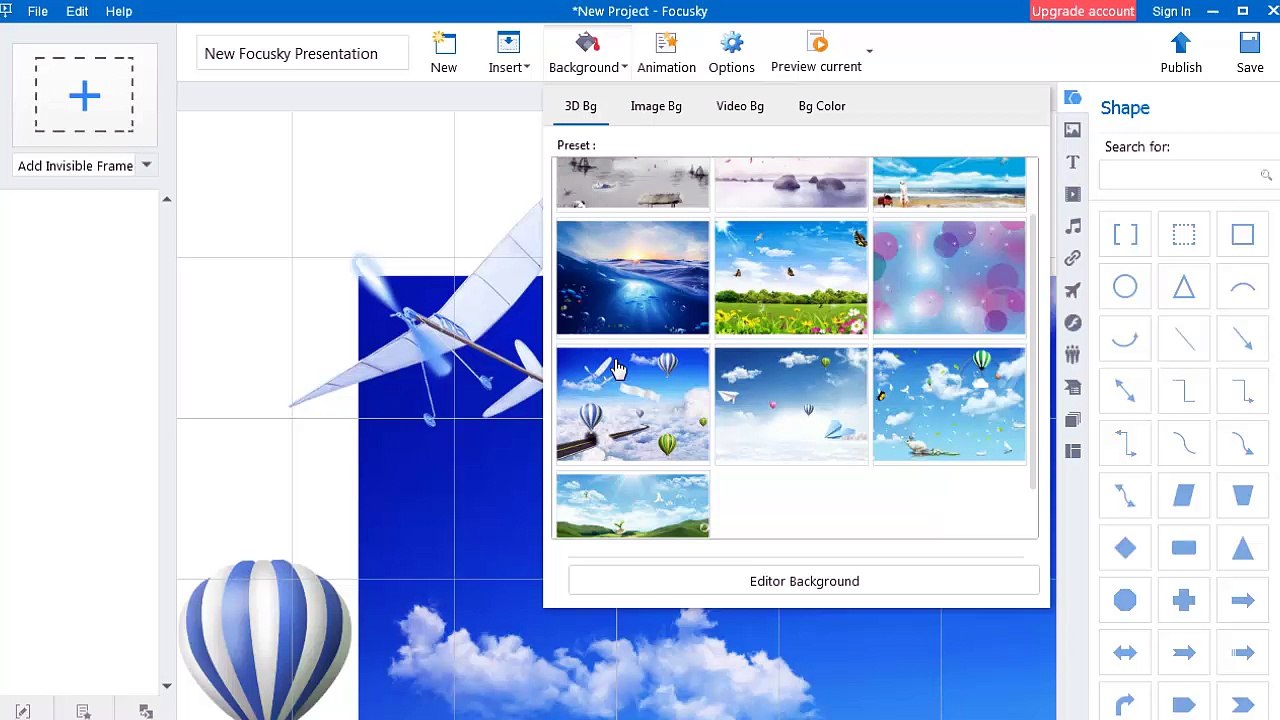
Task: Open the Animation editor
Action: point(666,53)
